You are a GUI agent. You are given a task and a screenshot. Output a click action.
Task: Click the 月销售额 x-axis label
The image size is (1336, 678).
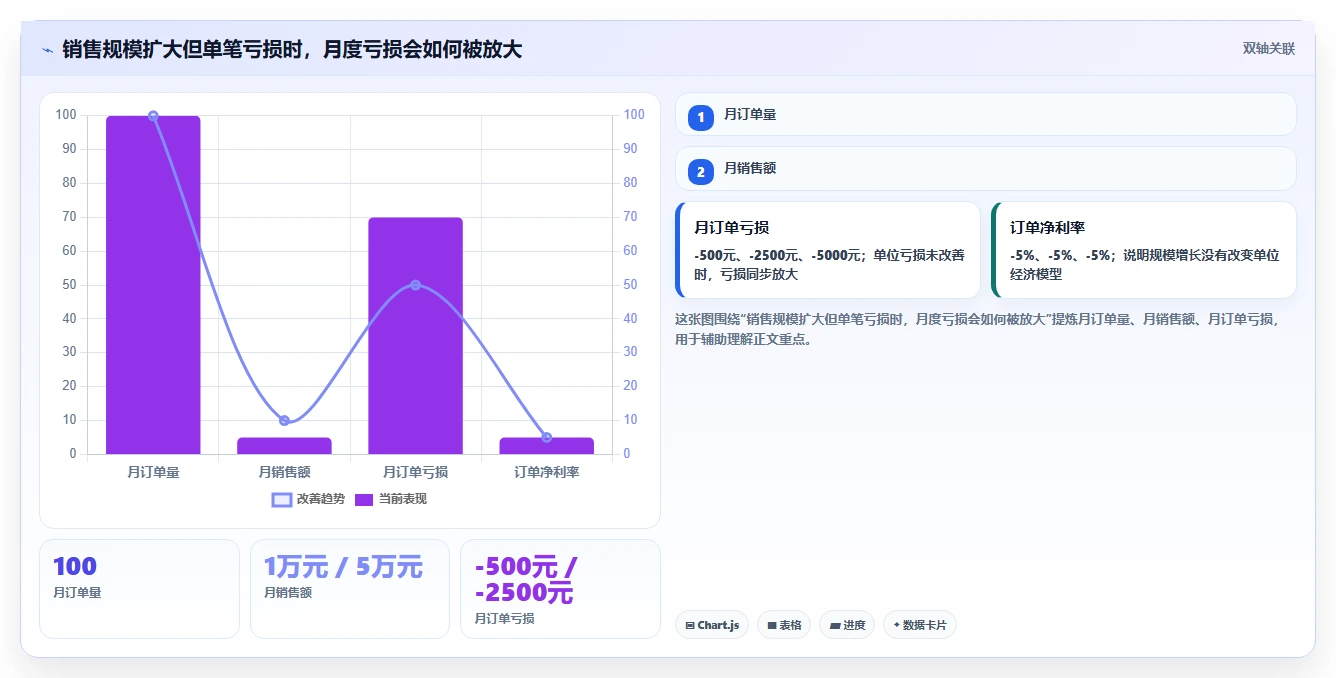pyautogui.click(x=284, y=472)
